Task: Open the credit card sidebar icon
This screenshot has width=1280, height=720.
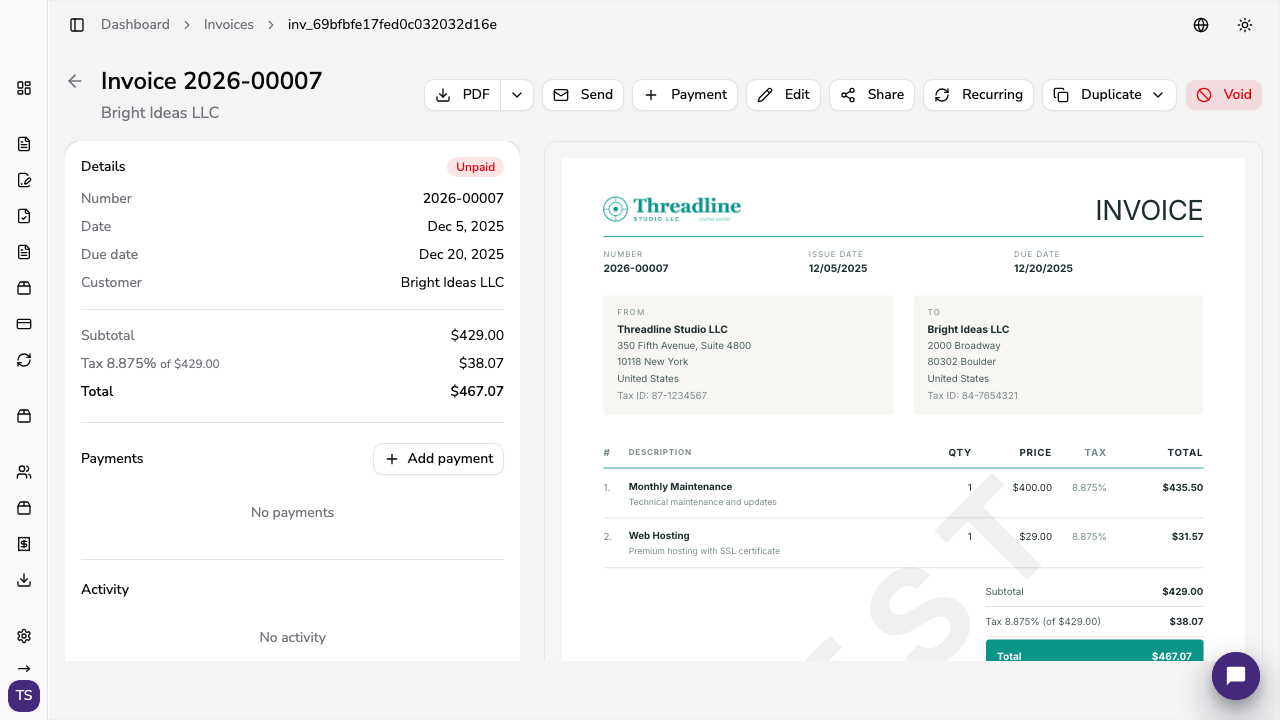Action: tap(24, 324)
